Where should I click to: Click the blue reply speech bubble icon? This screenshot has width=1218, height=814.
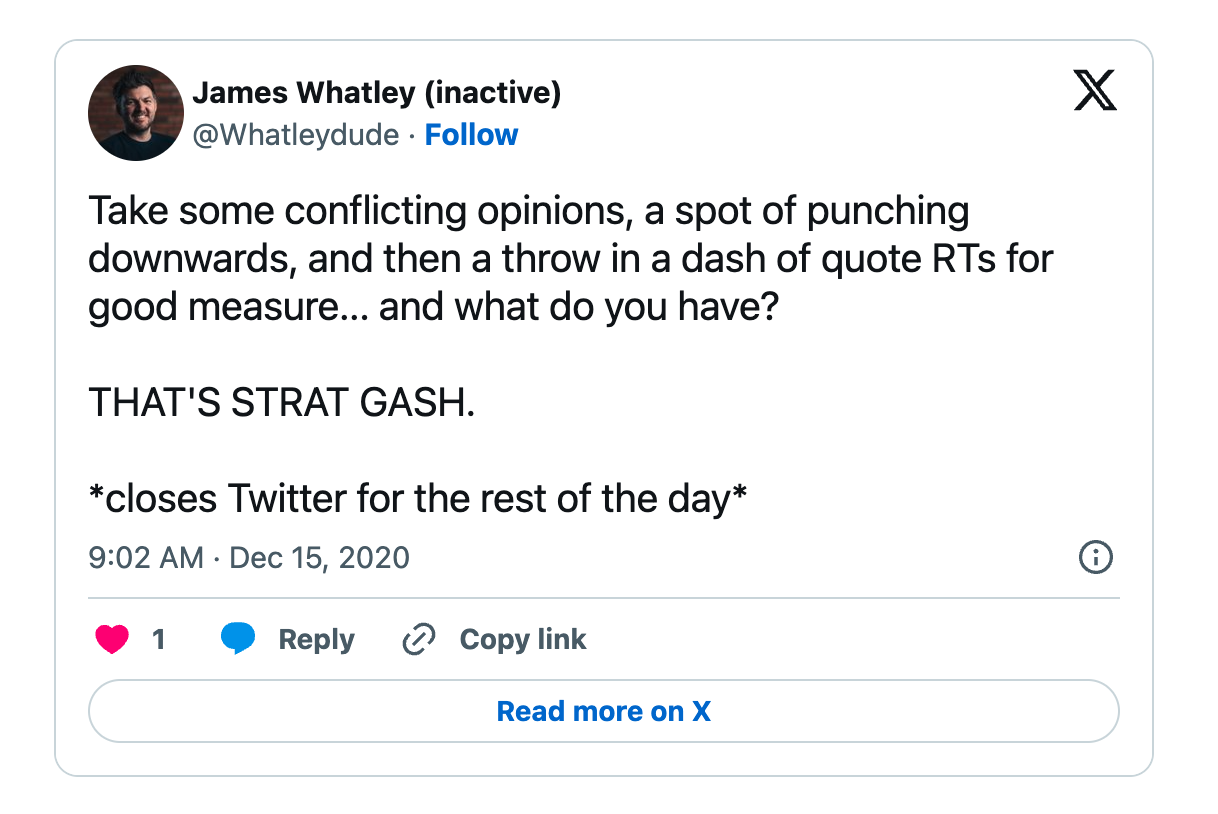pyautogui.click(x=237, y=639)
